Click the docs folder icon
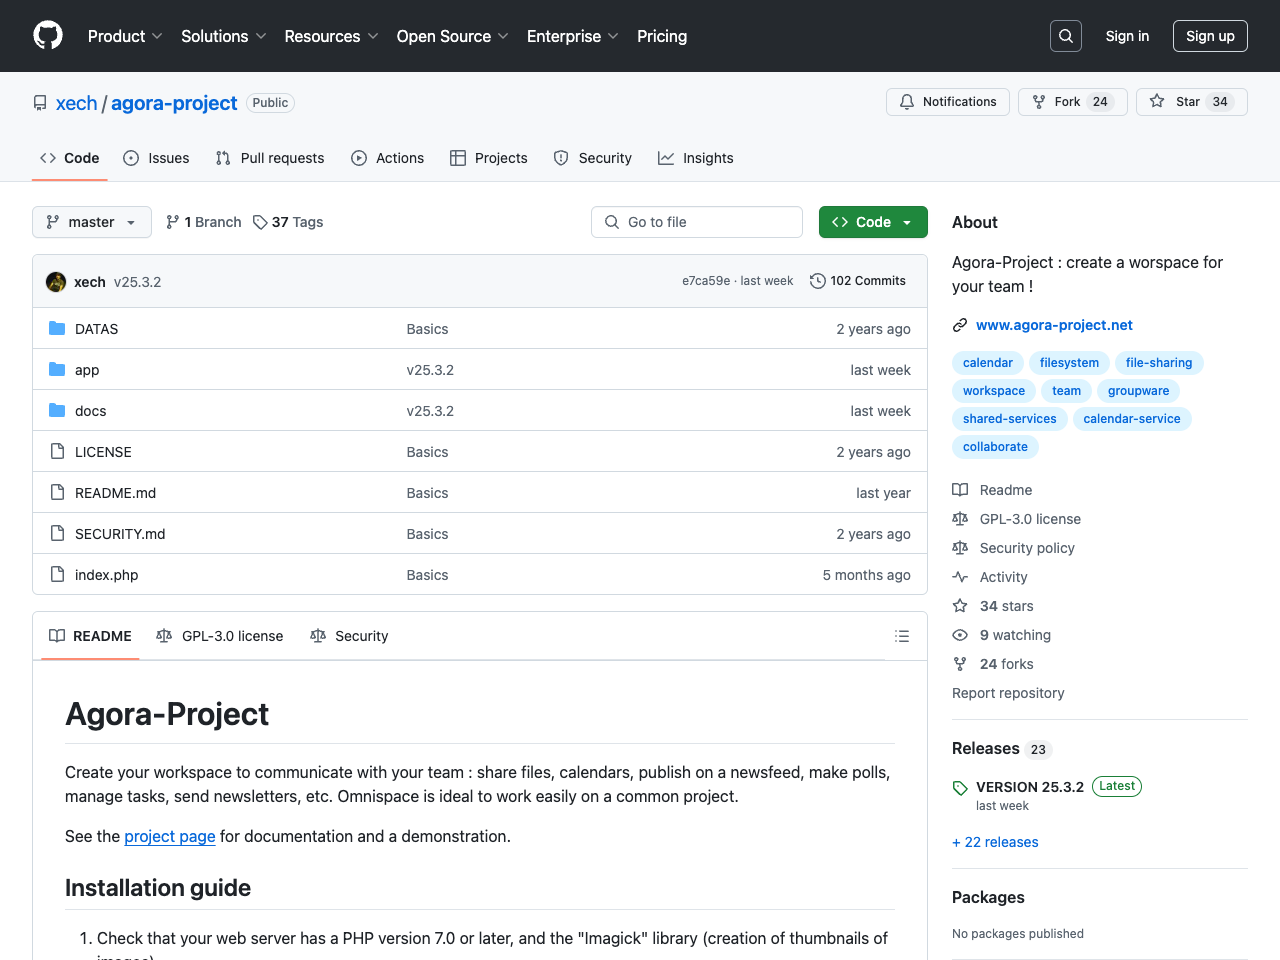The height and width of the screenshot is (960, 1280). point(57,411)
